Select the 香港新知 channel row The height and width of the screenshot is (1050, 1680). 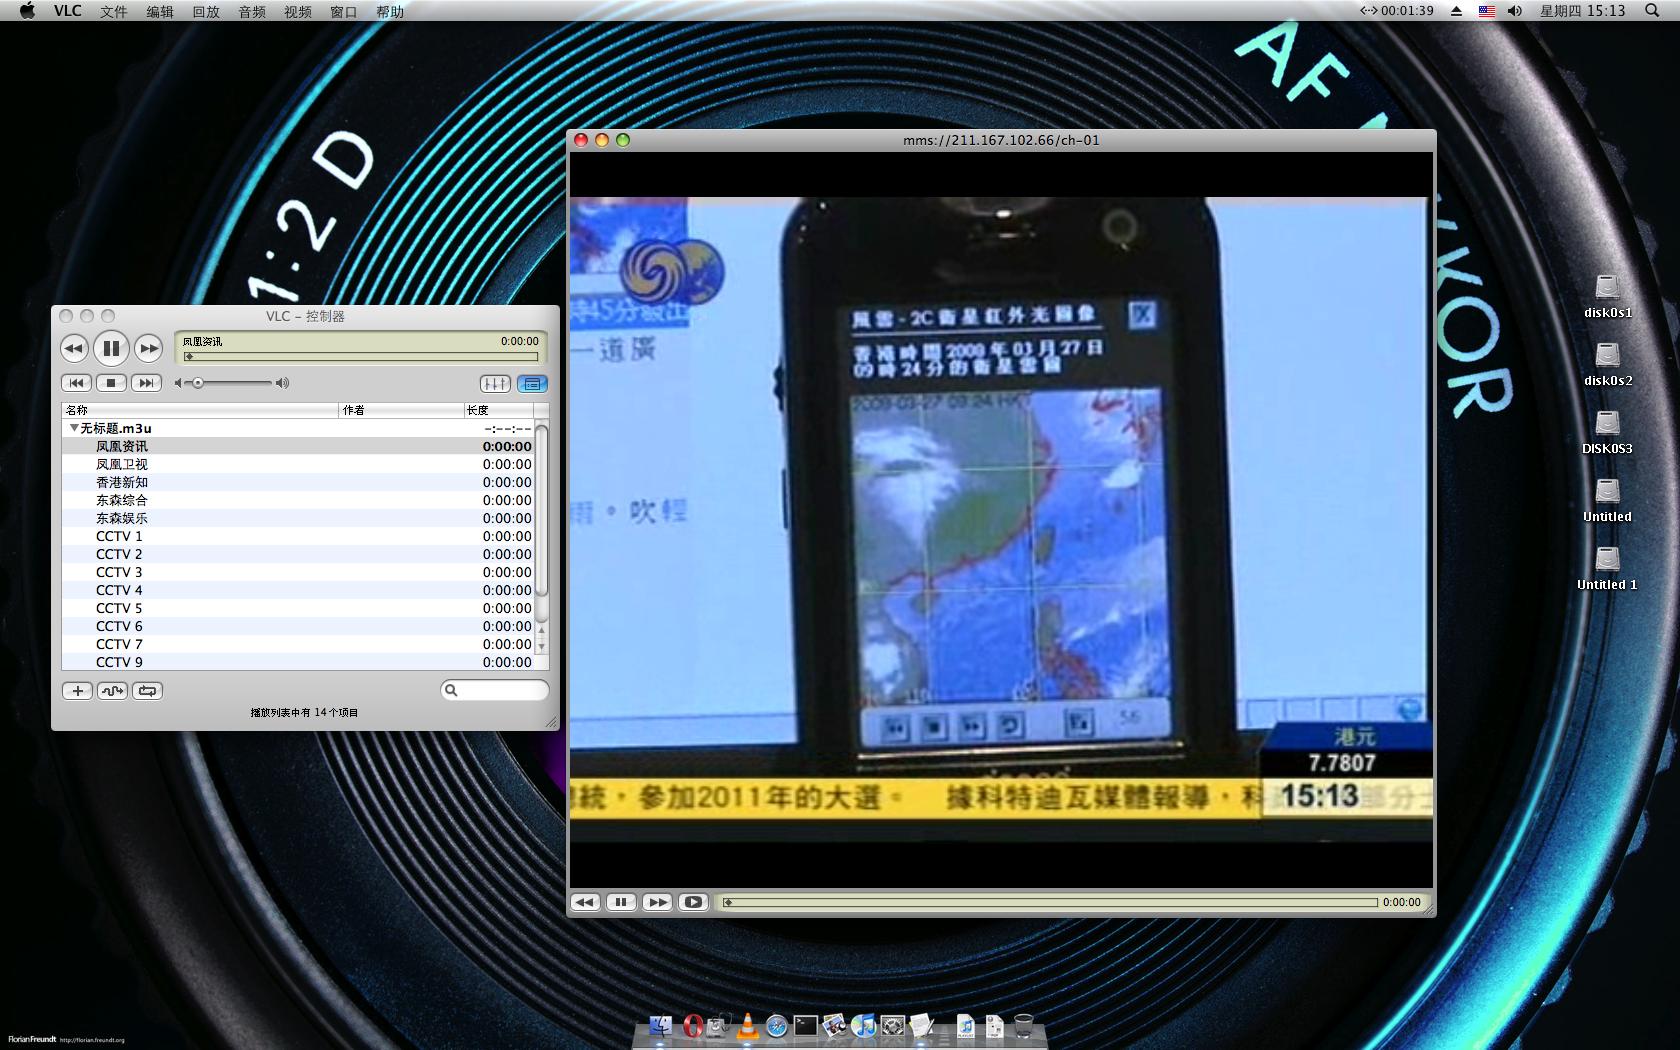click(298, 482)
